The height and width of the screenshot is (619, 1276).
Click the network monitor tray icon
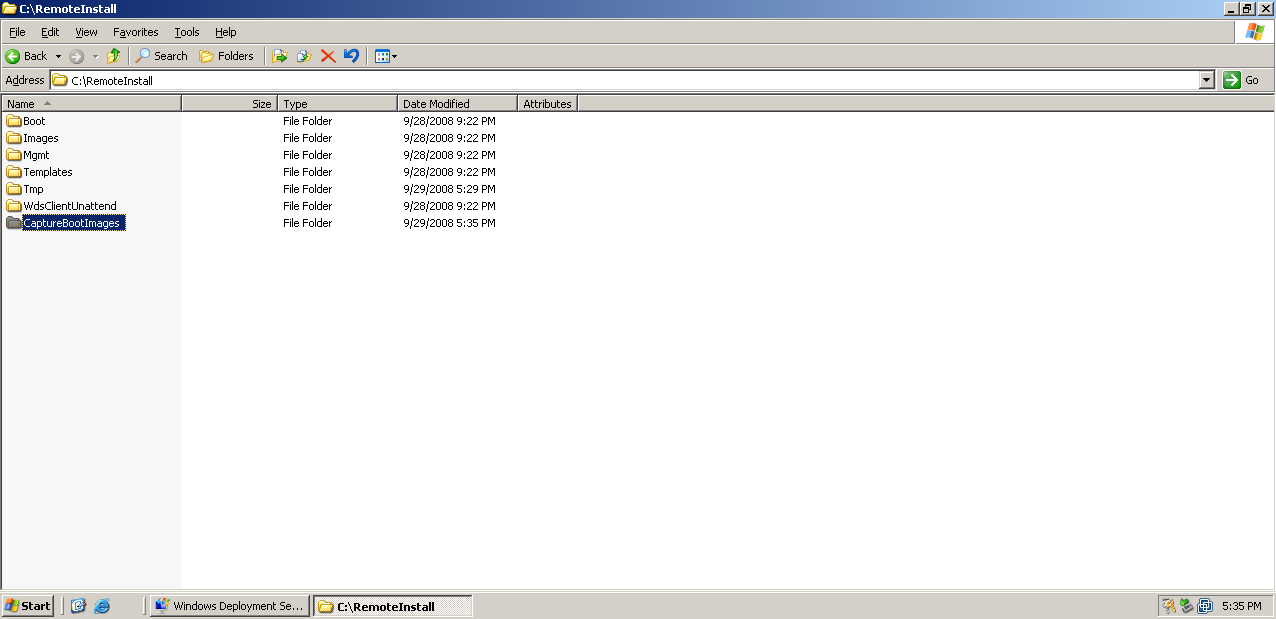tap(1205, 606)
